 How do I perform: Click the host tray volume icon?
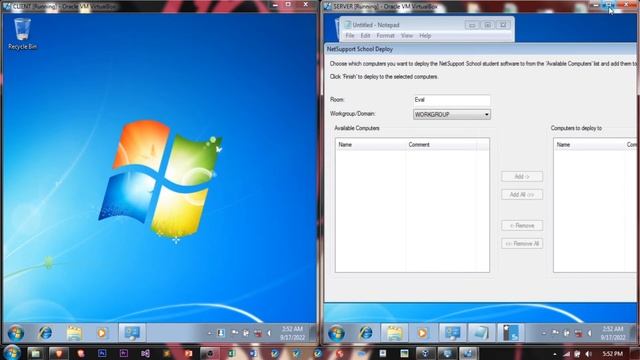[x=589, y=353]
